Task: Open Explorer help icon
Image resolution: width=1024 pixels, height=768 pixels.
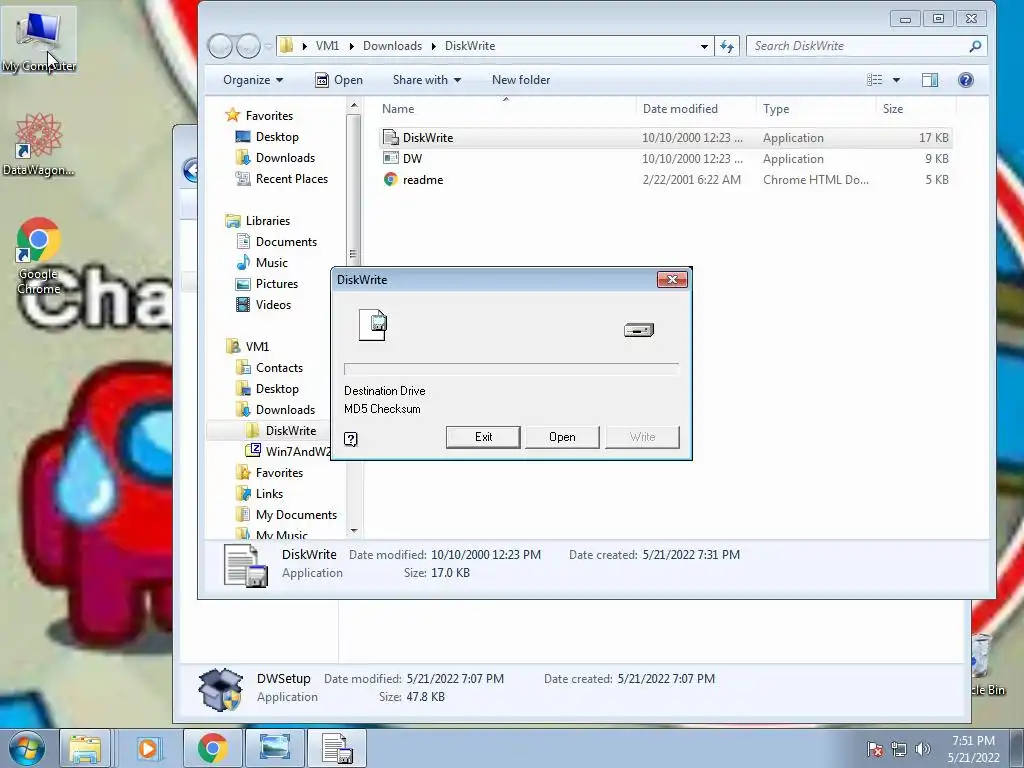Action: point(966,80)
